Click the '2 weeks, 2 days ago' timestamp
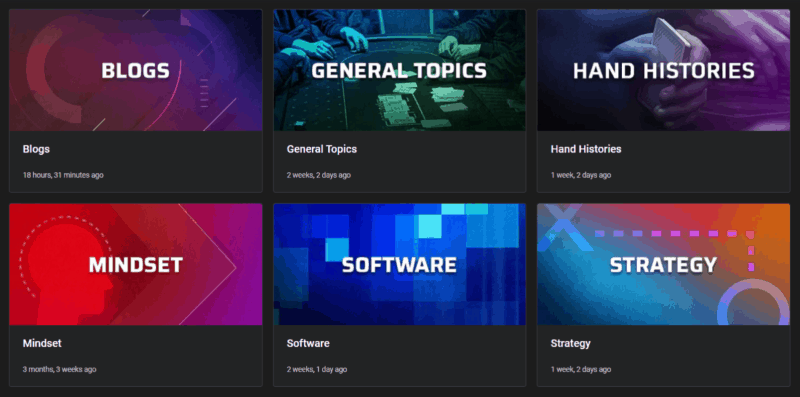 [x=318, y=175]
